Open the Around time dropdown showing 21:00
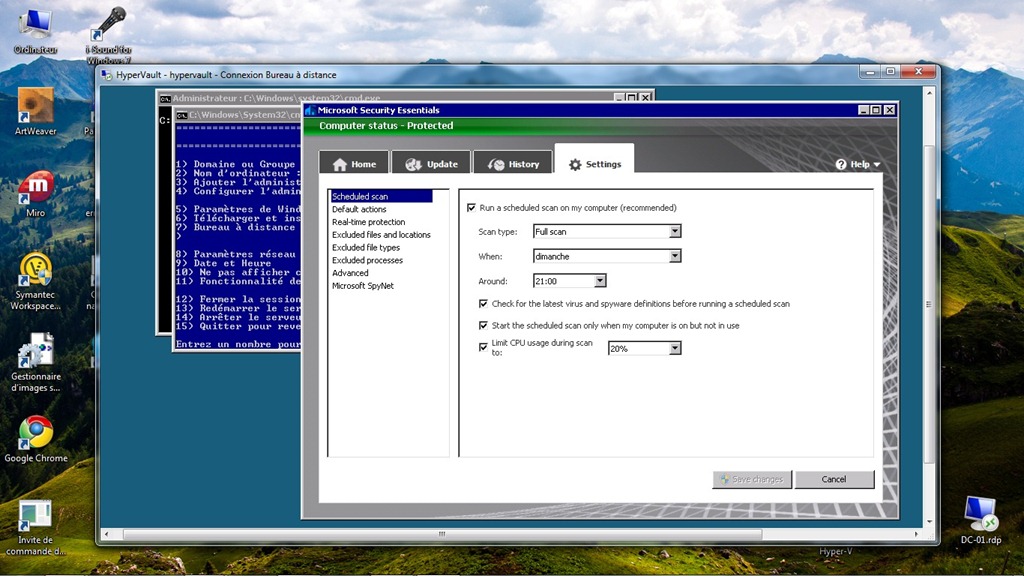This screenshot has height=576, width=1024. point(569,281)
